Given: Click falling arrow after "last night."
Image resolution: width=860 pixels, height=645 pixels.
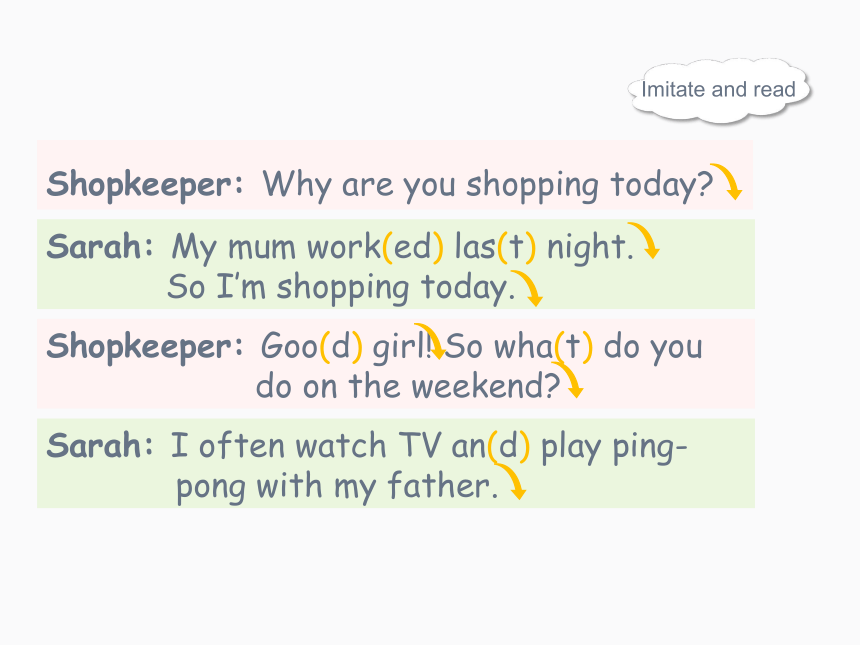Looking at the screenshot, I should coord(644,240).
